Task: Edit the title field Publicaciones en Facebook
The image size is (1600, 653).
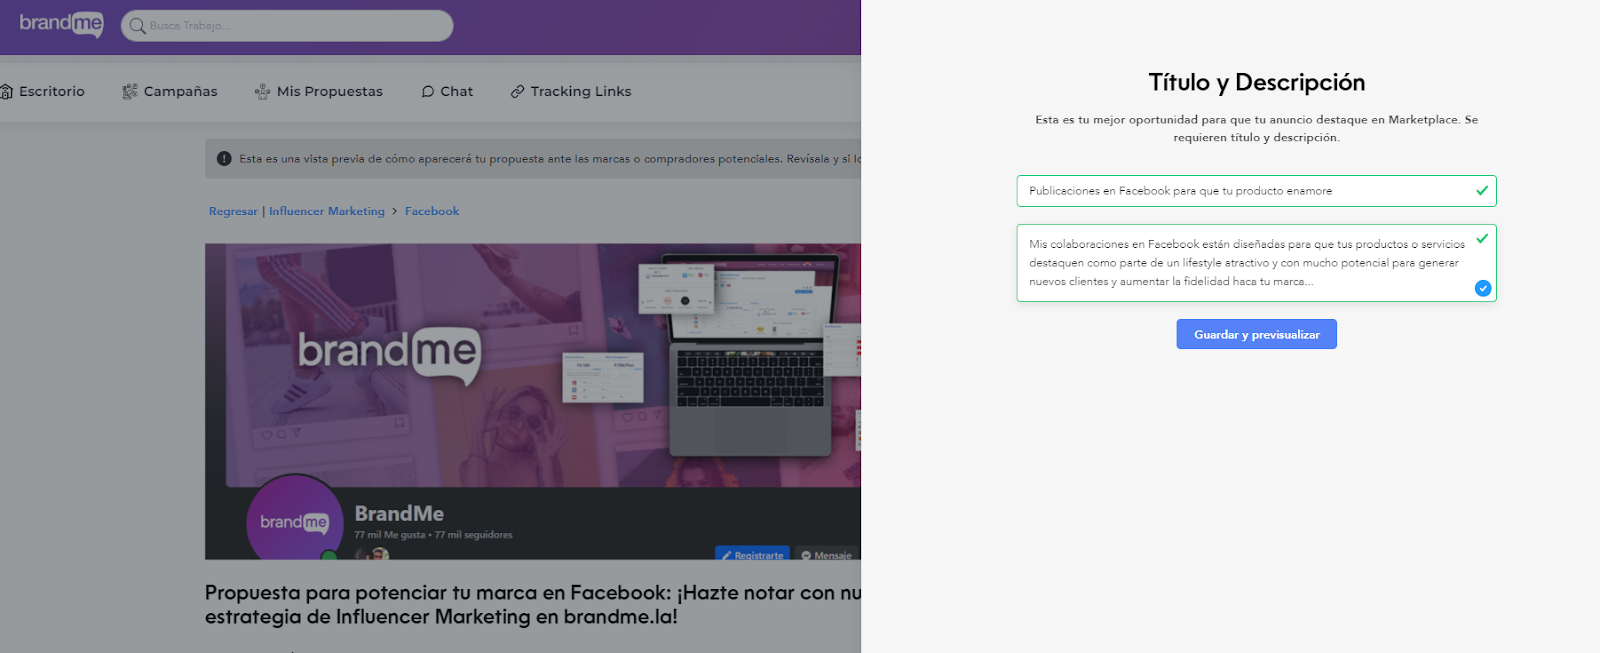Action: point(1256,191)
